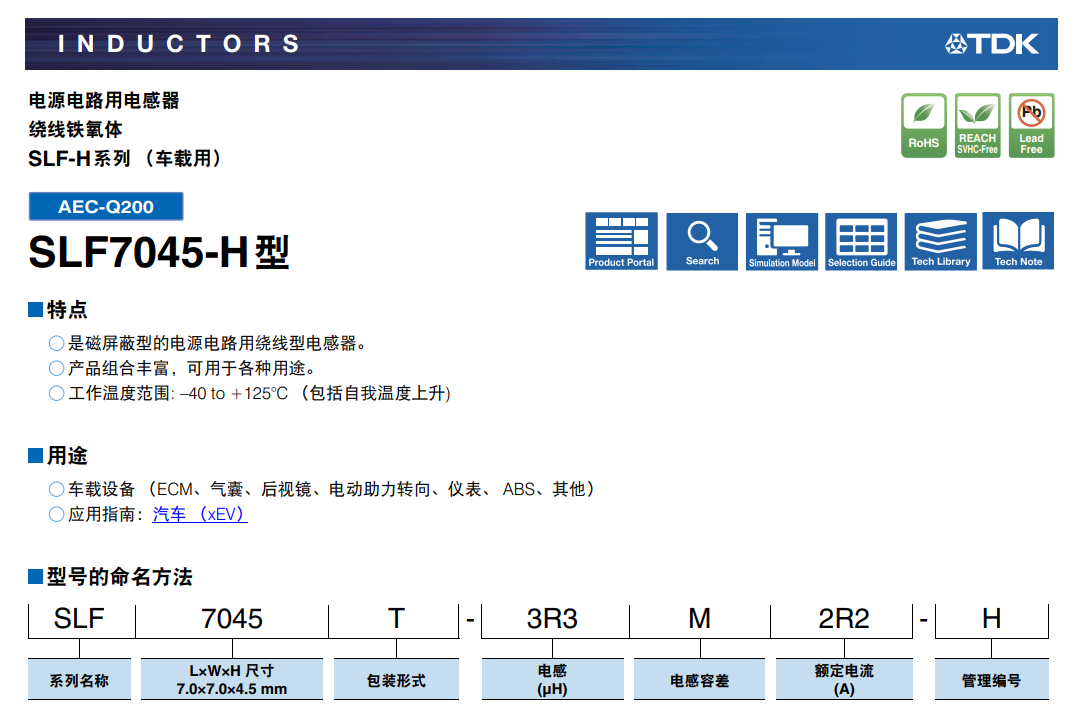This screenshot has height=722, width=1087.
Task: Click the 7045 dimension code box
Action: point(232,619)
